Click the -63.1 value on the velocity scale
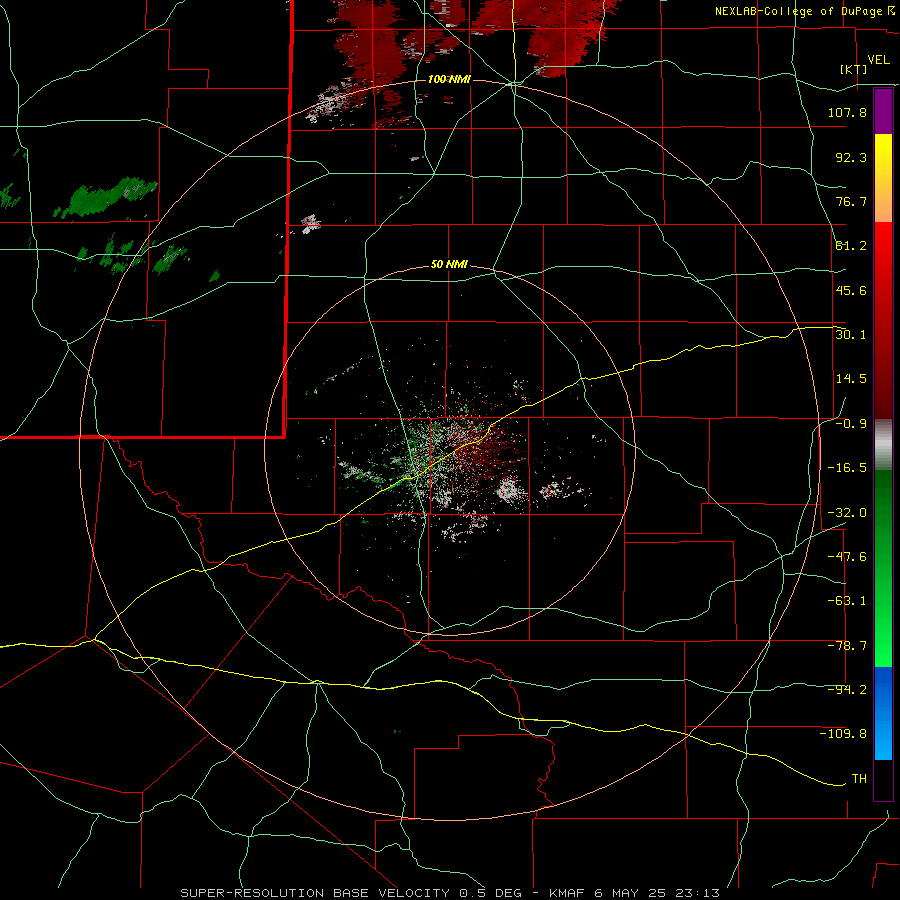Viewport: 900px width, 900px height. [847, 601]
